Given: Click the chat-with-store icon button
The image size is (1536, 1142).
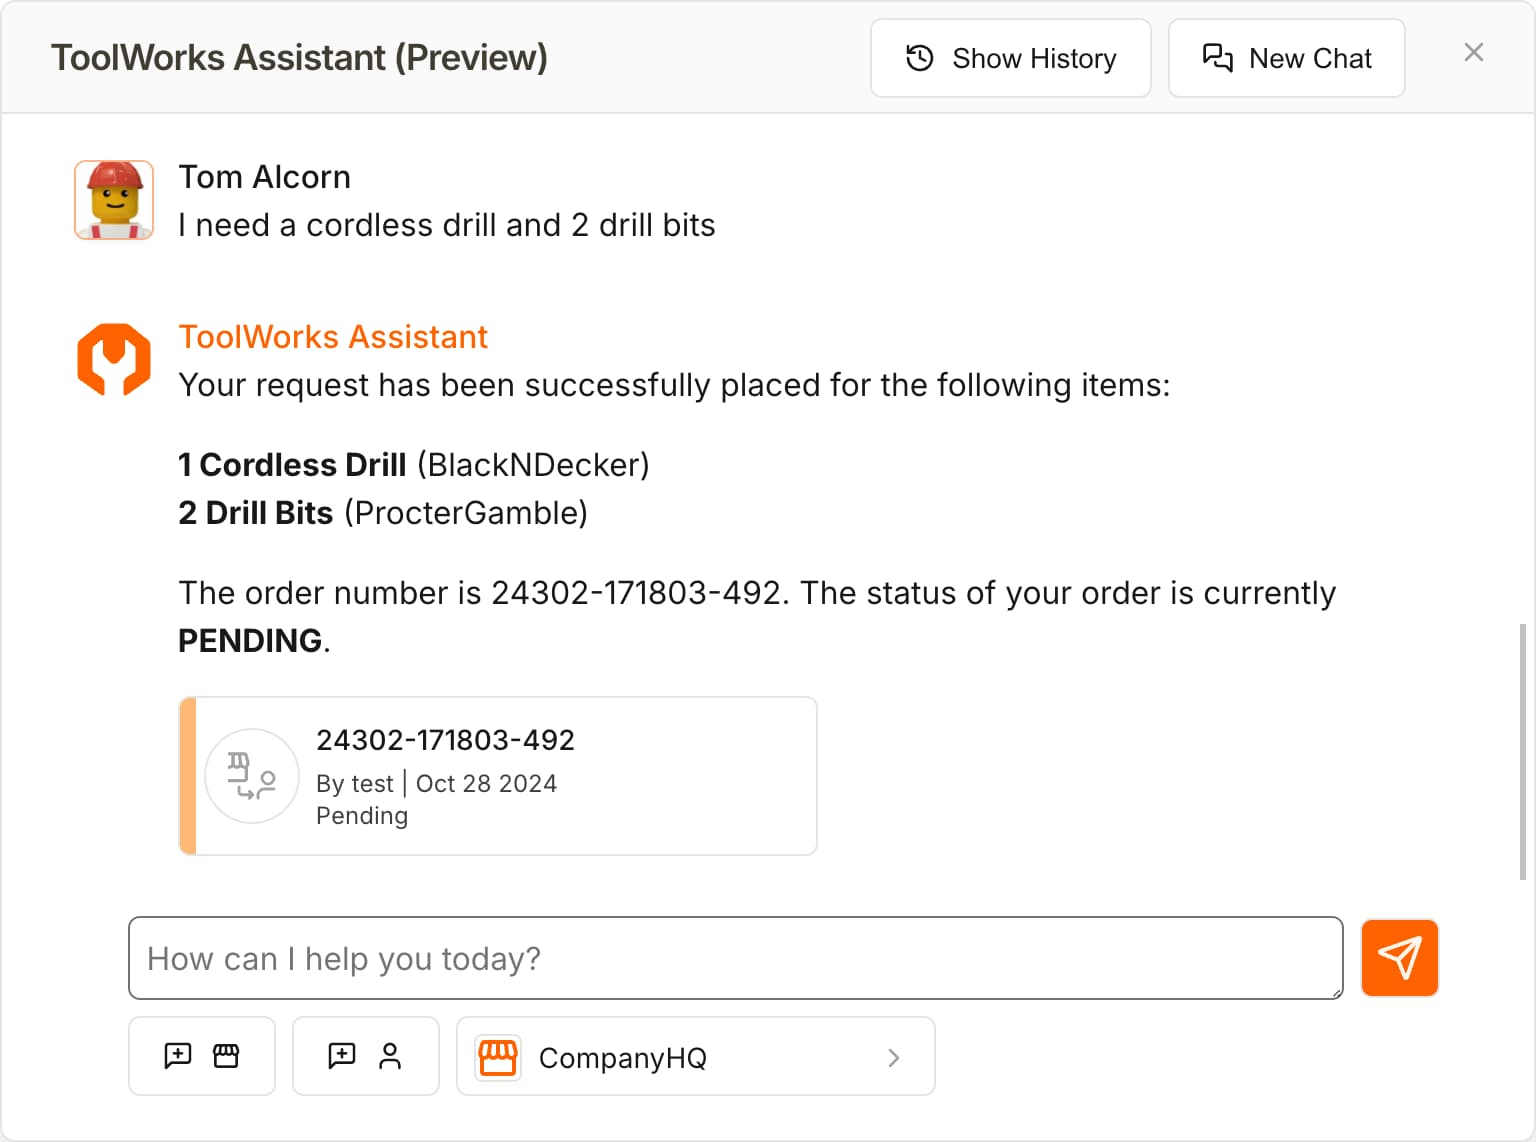Looking at the screenshot, I should tap(201, 1056).
